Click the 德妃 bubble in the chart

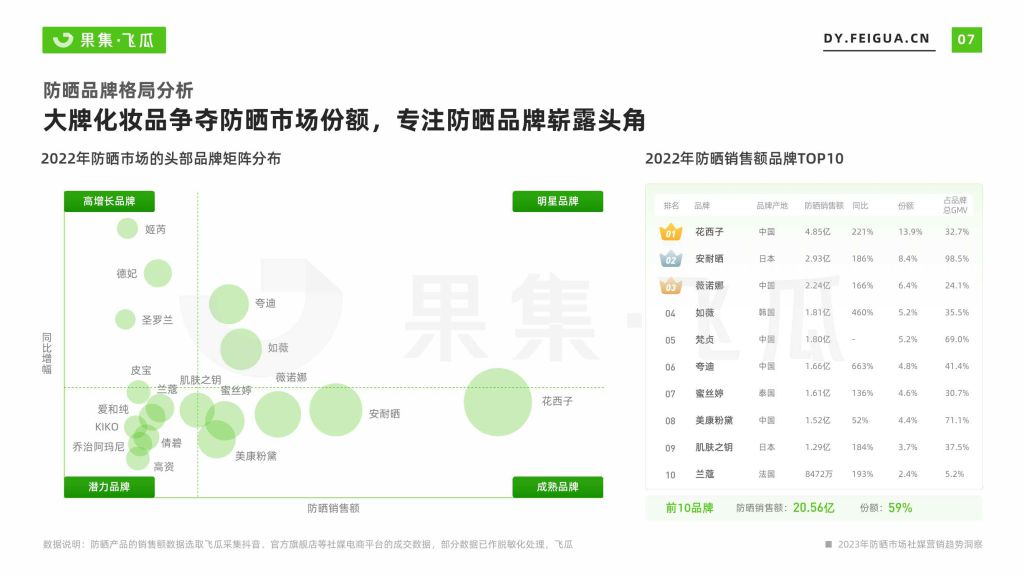point(157,273)
